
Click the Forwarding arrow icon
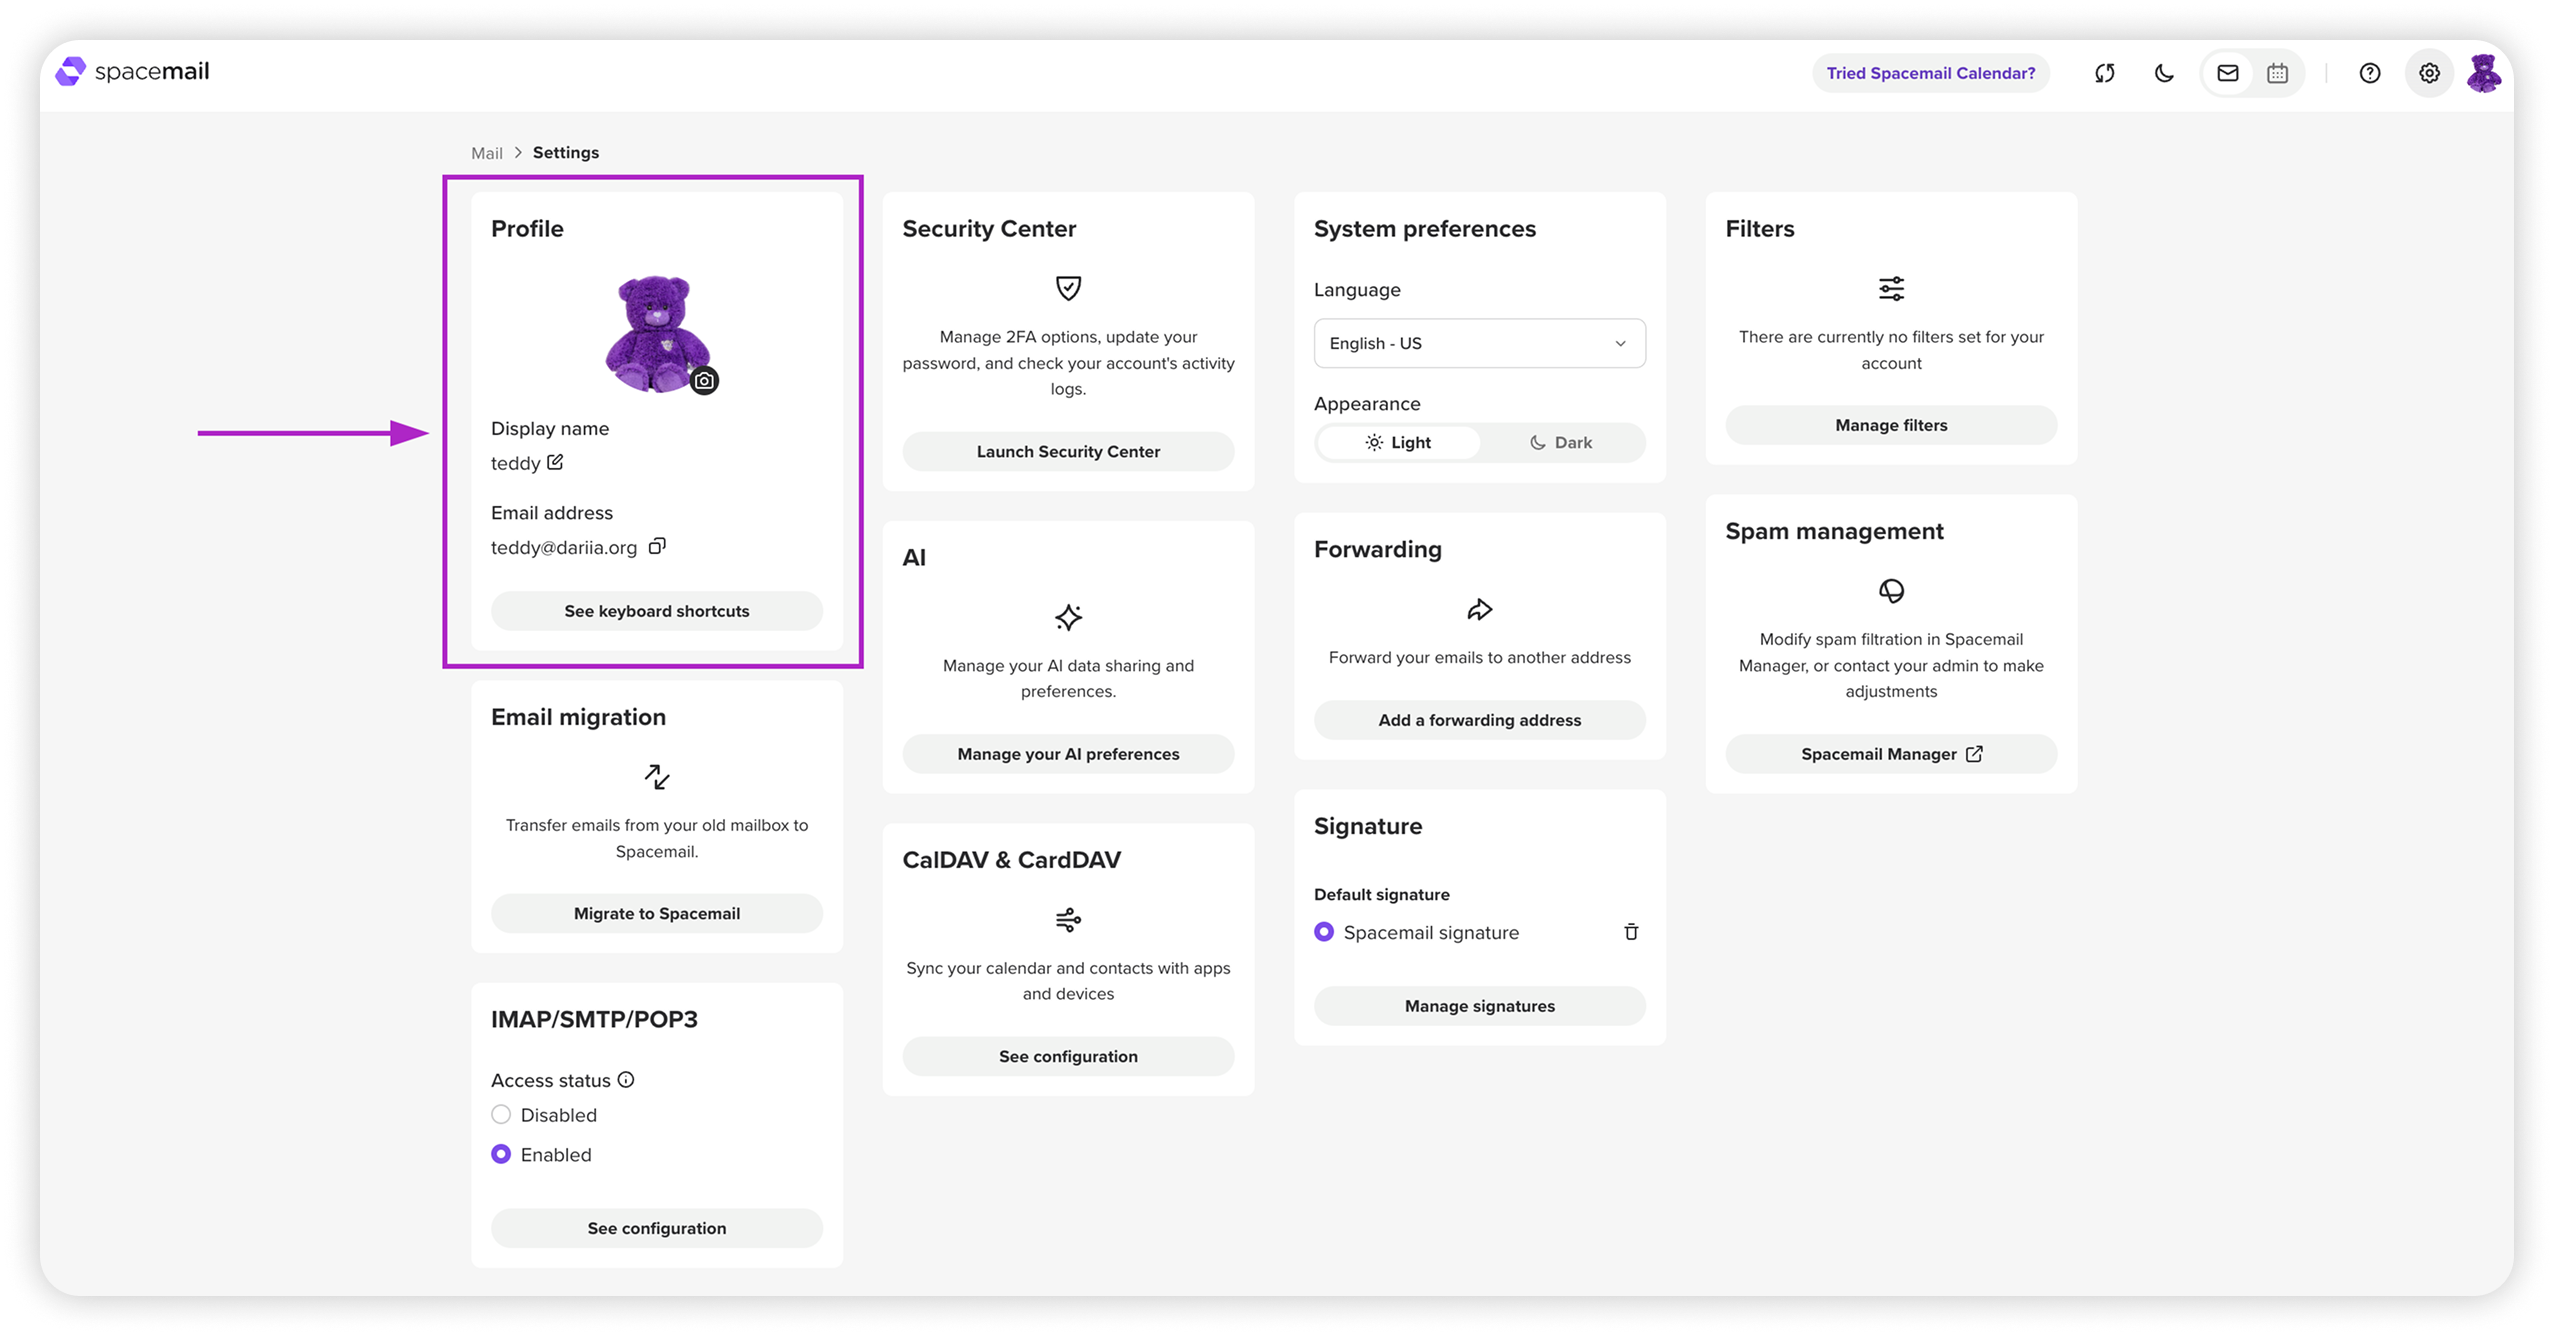click(1479, 609)
